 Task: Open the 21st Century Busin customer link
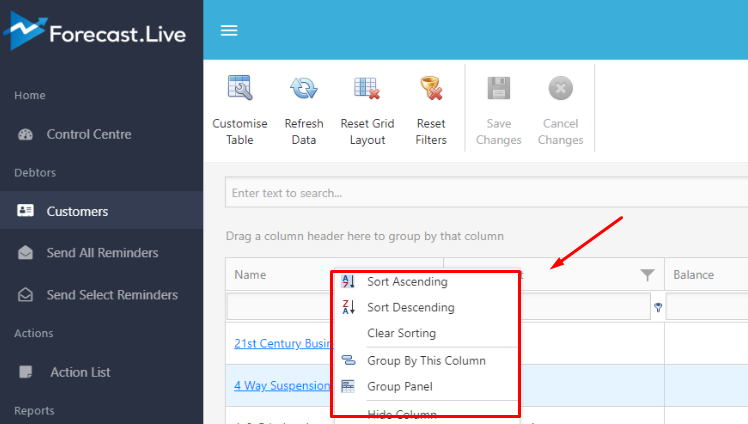(282, 343)
